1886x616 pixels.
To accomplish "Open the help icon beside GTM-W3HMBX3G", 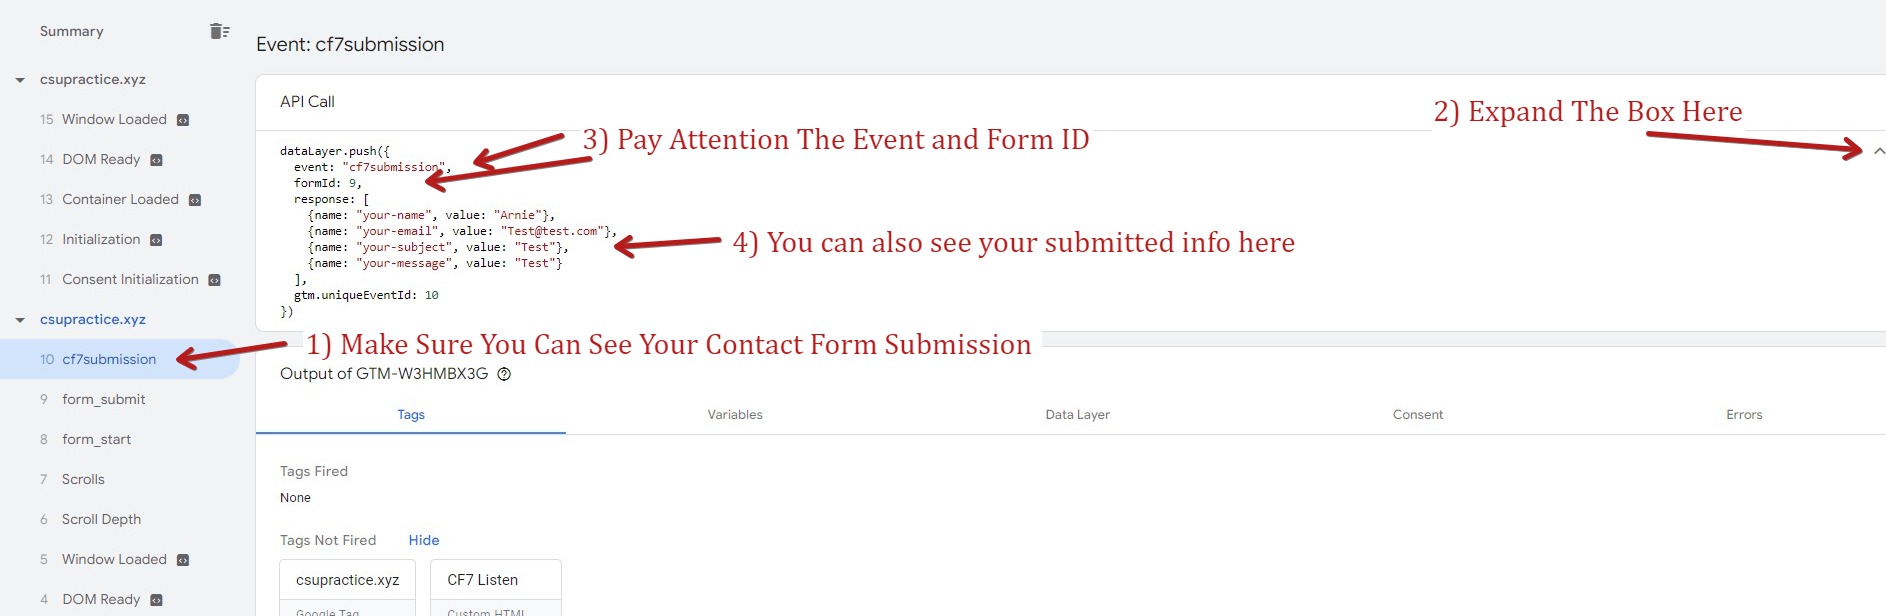I will tap(504, 374).
